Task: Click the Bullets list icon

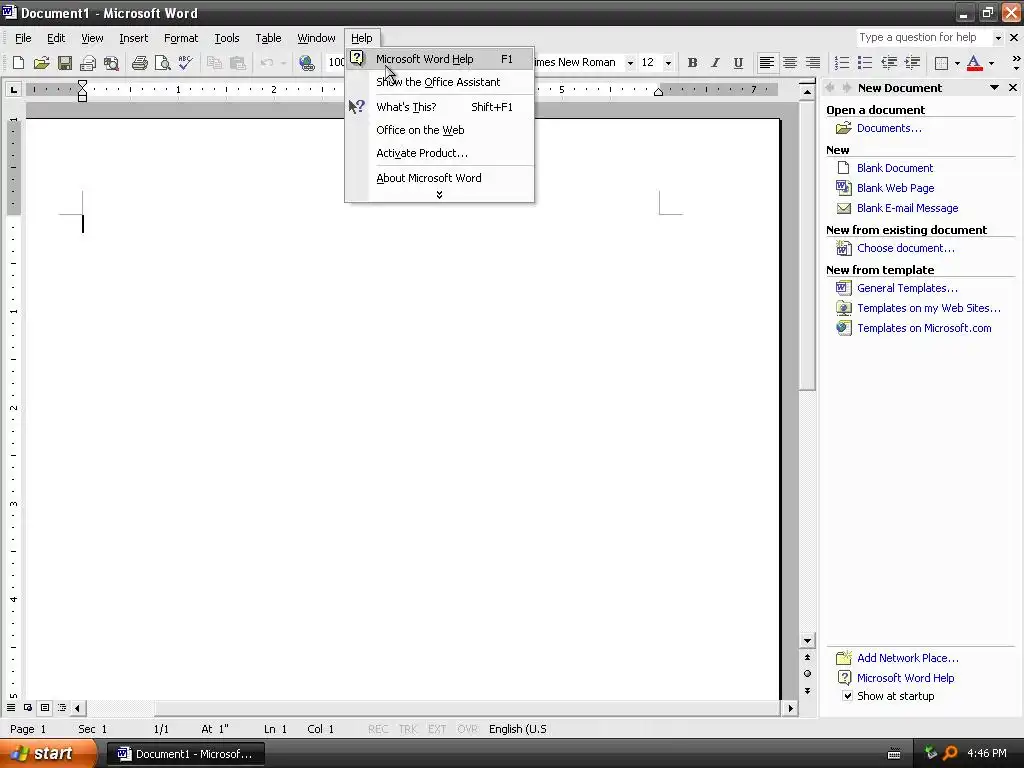Action: tap(865, 63)
